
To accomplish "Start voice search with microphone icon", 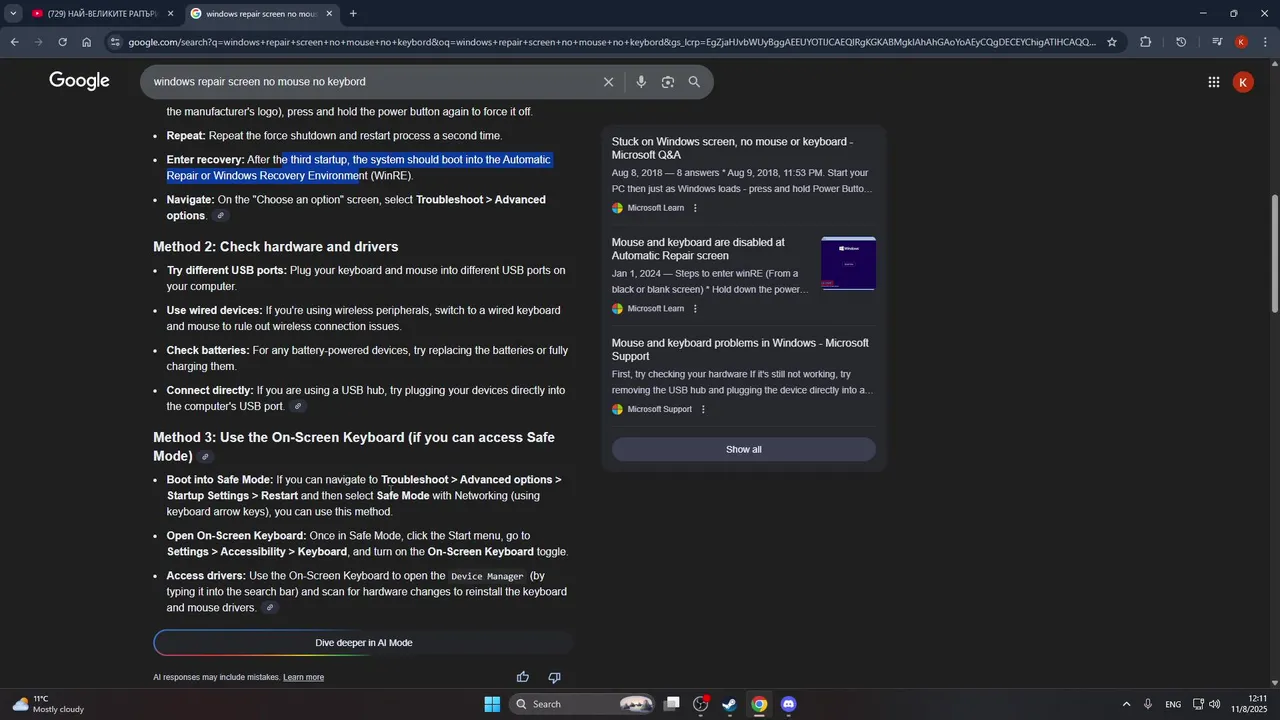I will pos(641,82).
